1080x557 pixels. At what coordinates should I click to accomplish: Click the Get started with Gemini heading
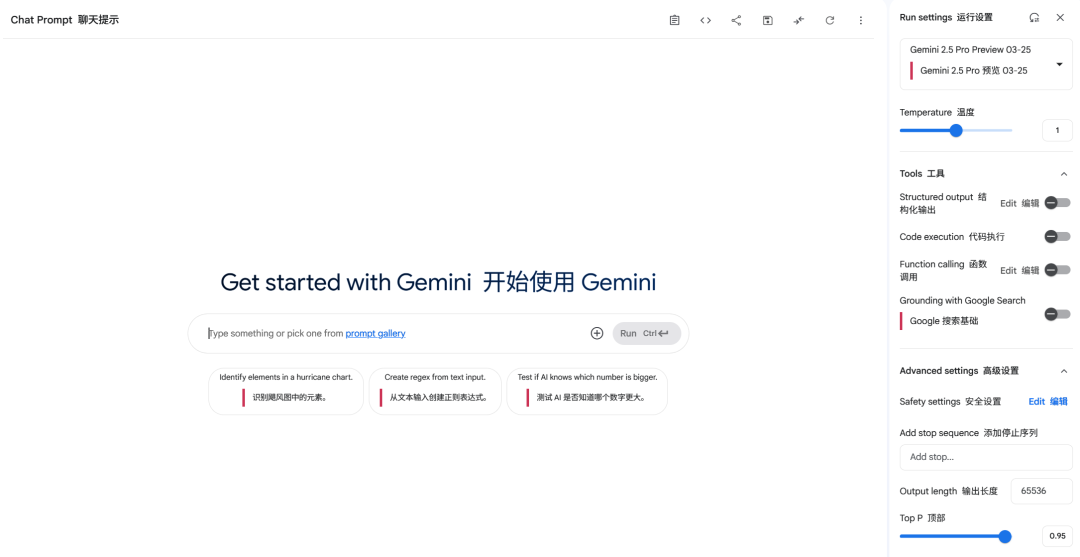[438, 282]
